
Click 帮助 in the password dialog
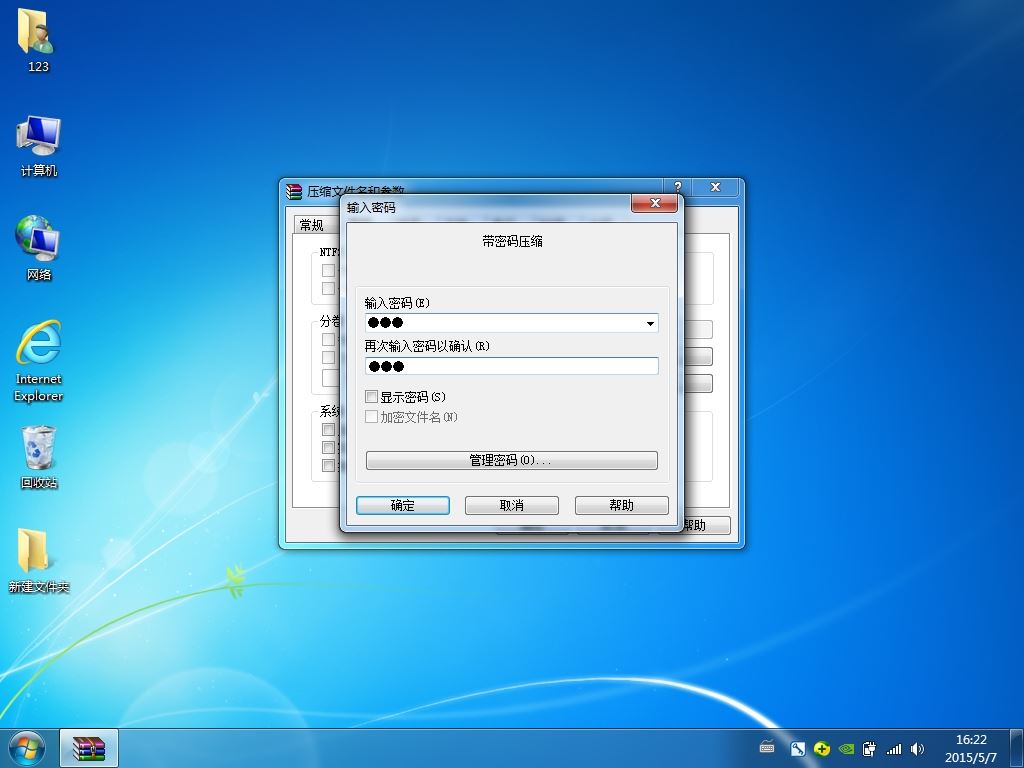621,505
